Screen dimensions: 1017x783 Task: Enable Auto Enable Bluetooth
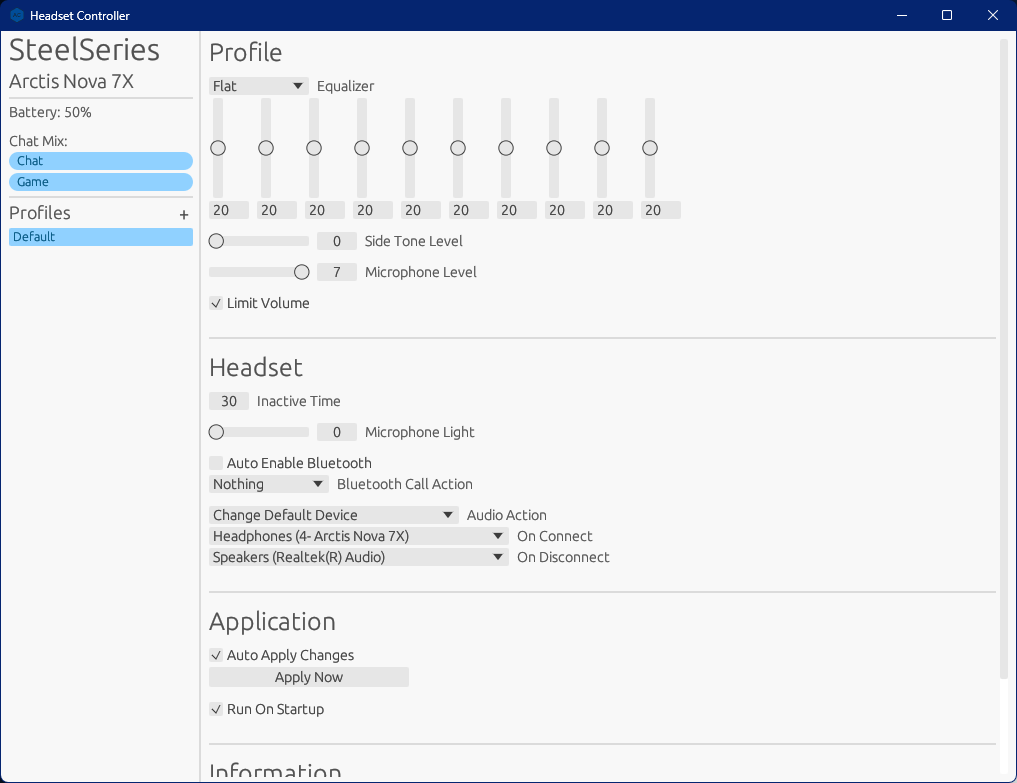click(x=215, y=462)
